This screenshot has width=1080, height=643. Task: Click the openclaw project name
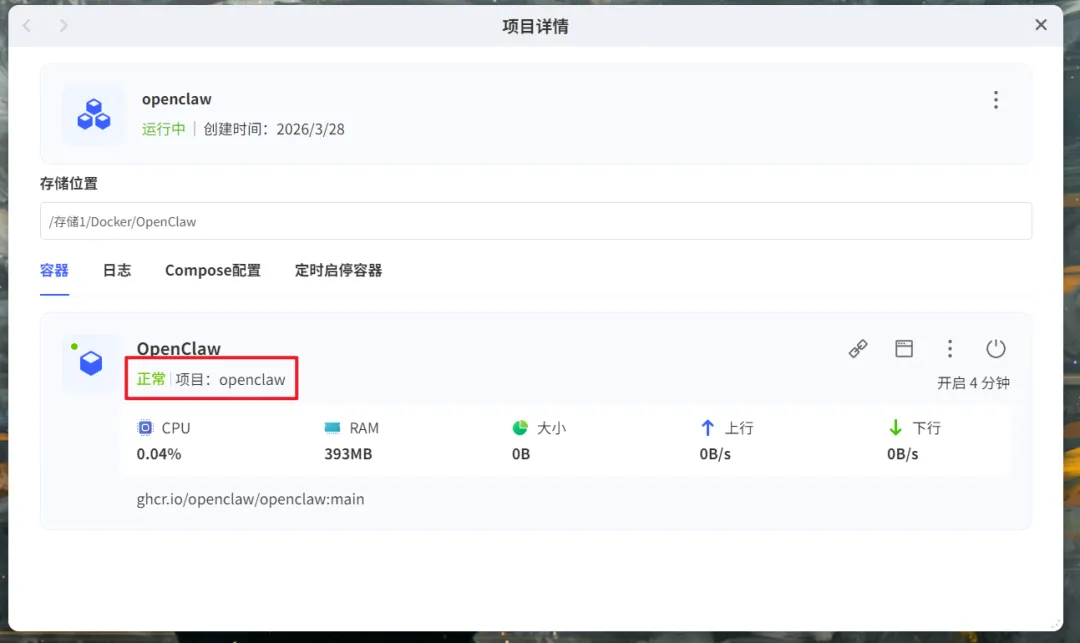click(176, 99)
